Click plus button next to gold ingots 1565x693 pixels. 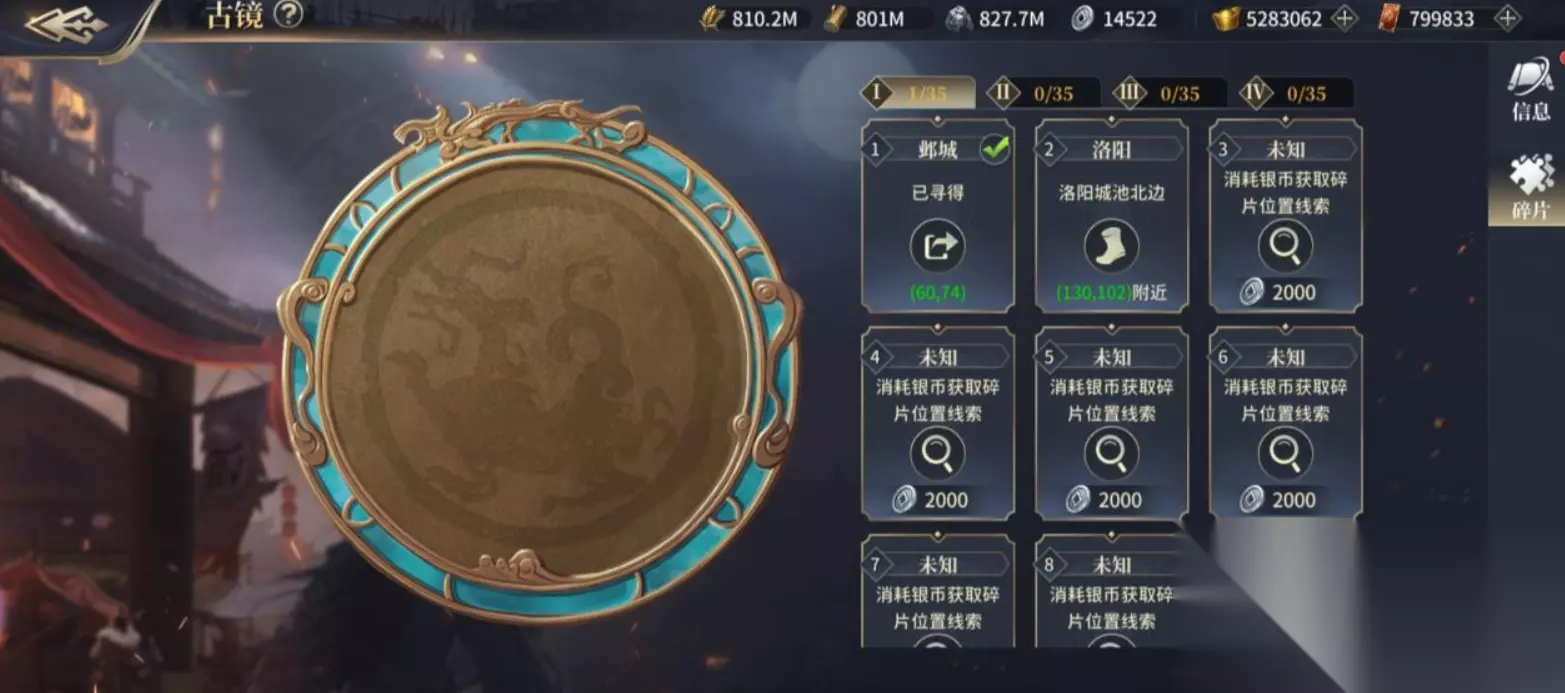[1346, 18]
